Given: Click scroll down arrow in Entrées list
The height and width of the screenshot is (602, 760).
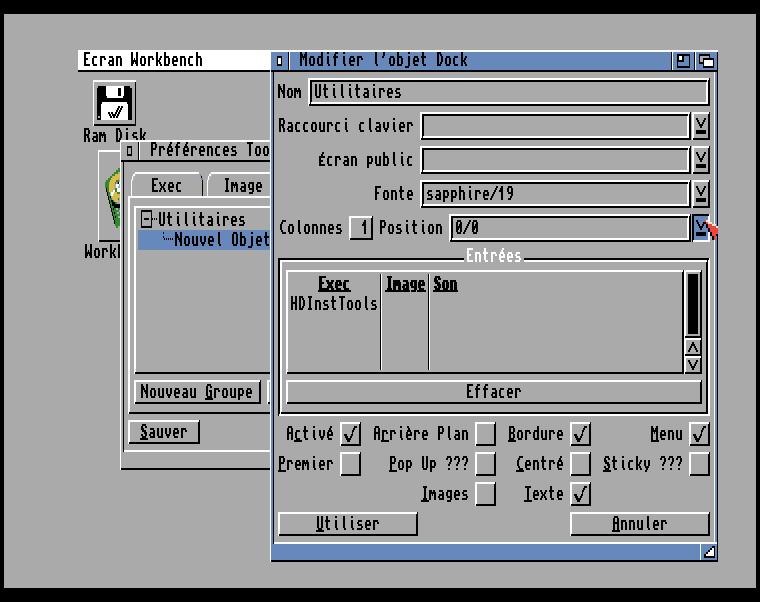Looking at the screenshot, I should [693, 364].
